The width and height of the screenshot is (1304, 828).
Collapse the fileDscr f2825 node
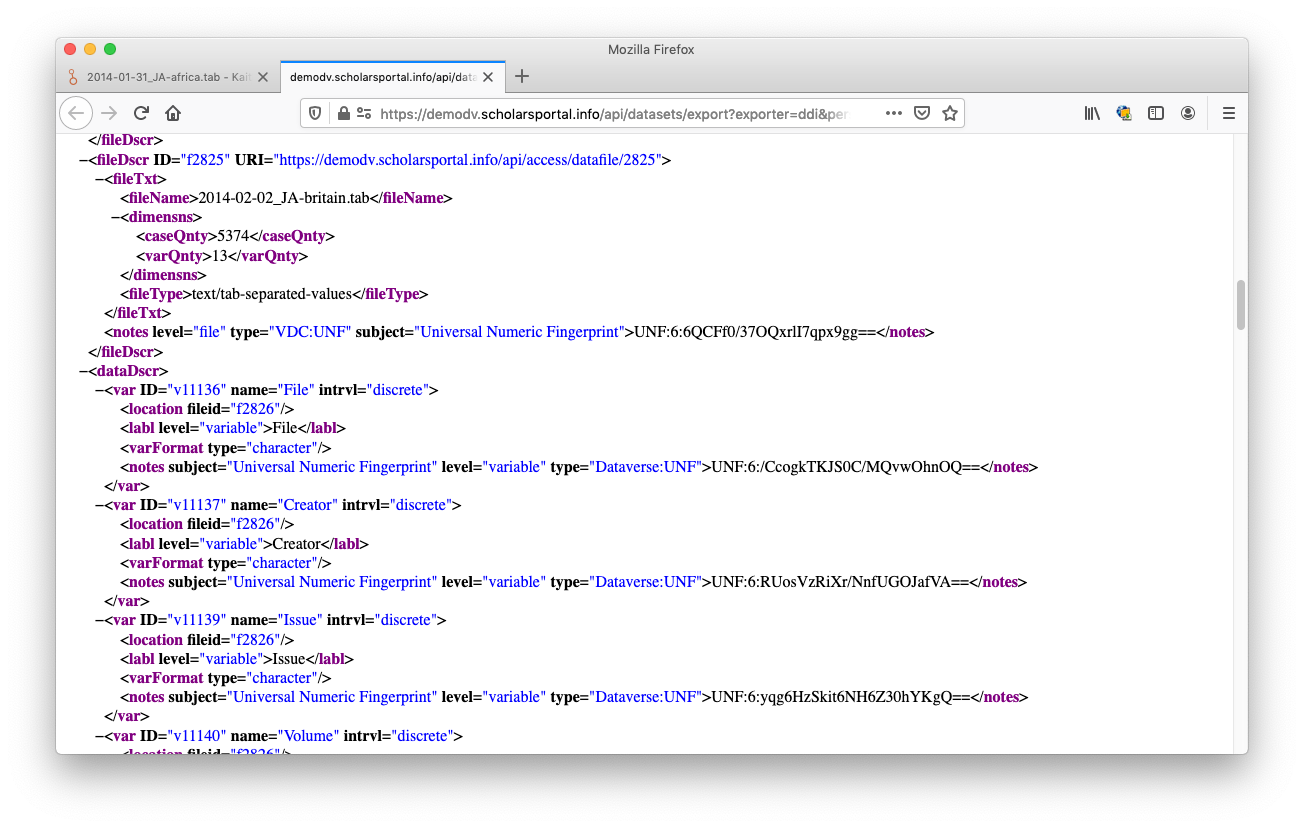(85, 160)
